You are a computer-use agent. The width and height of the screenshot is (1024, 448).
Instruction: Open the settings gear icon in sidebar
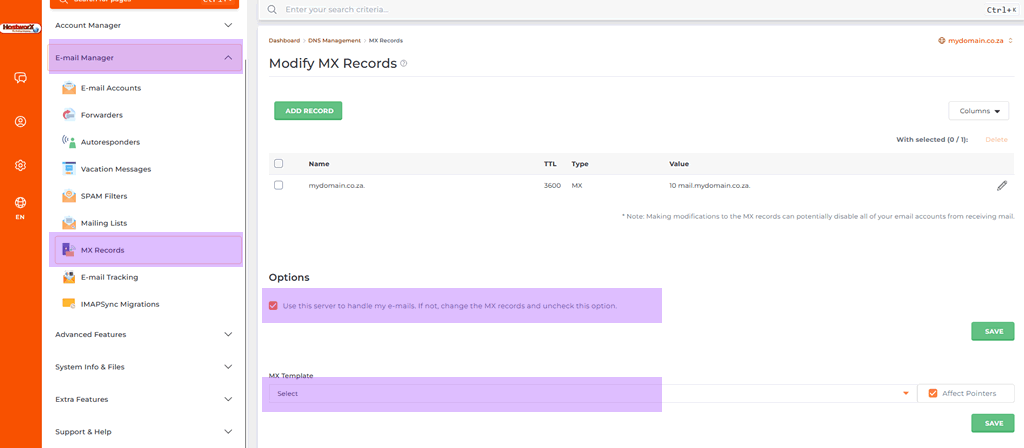20,165
